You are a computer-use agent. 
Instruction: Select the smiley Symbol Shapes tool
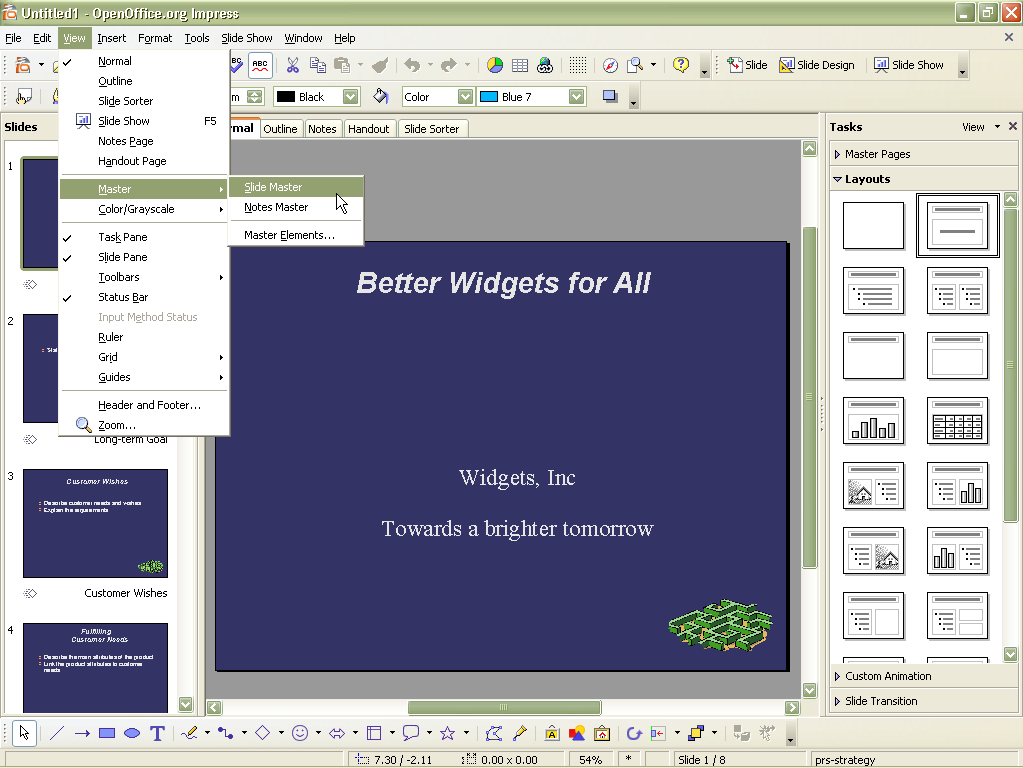[x=300, y=733]
